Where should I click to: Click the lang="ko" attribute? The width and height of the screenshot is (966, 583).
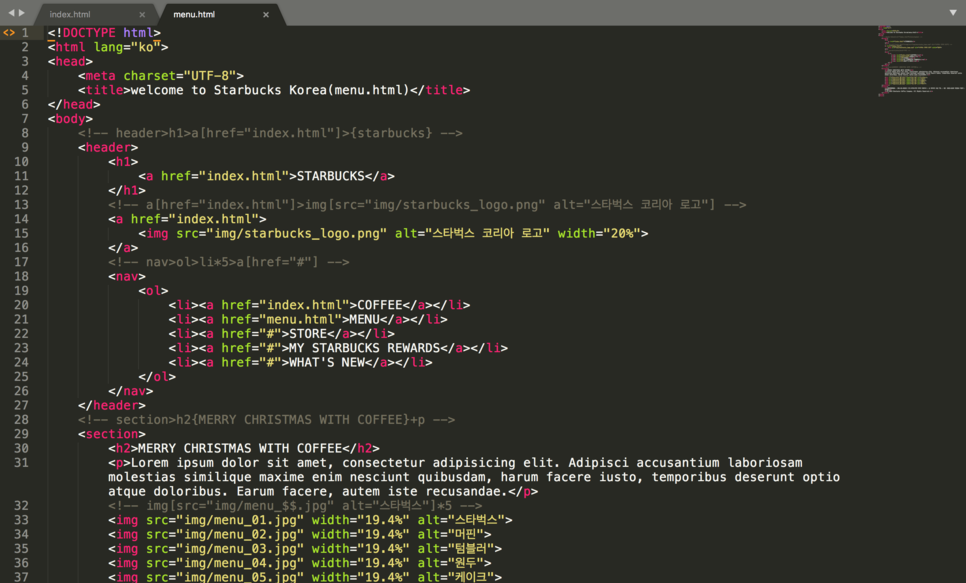pos(127,47)
